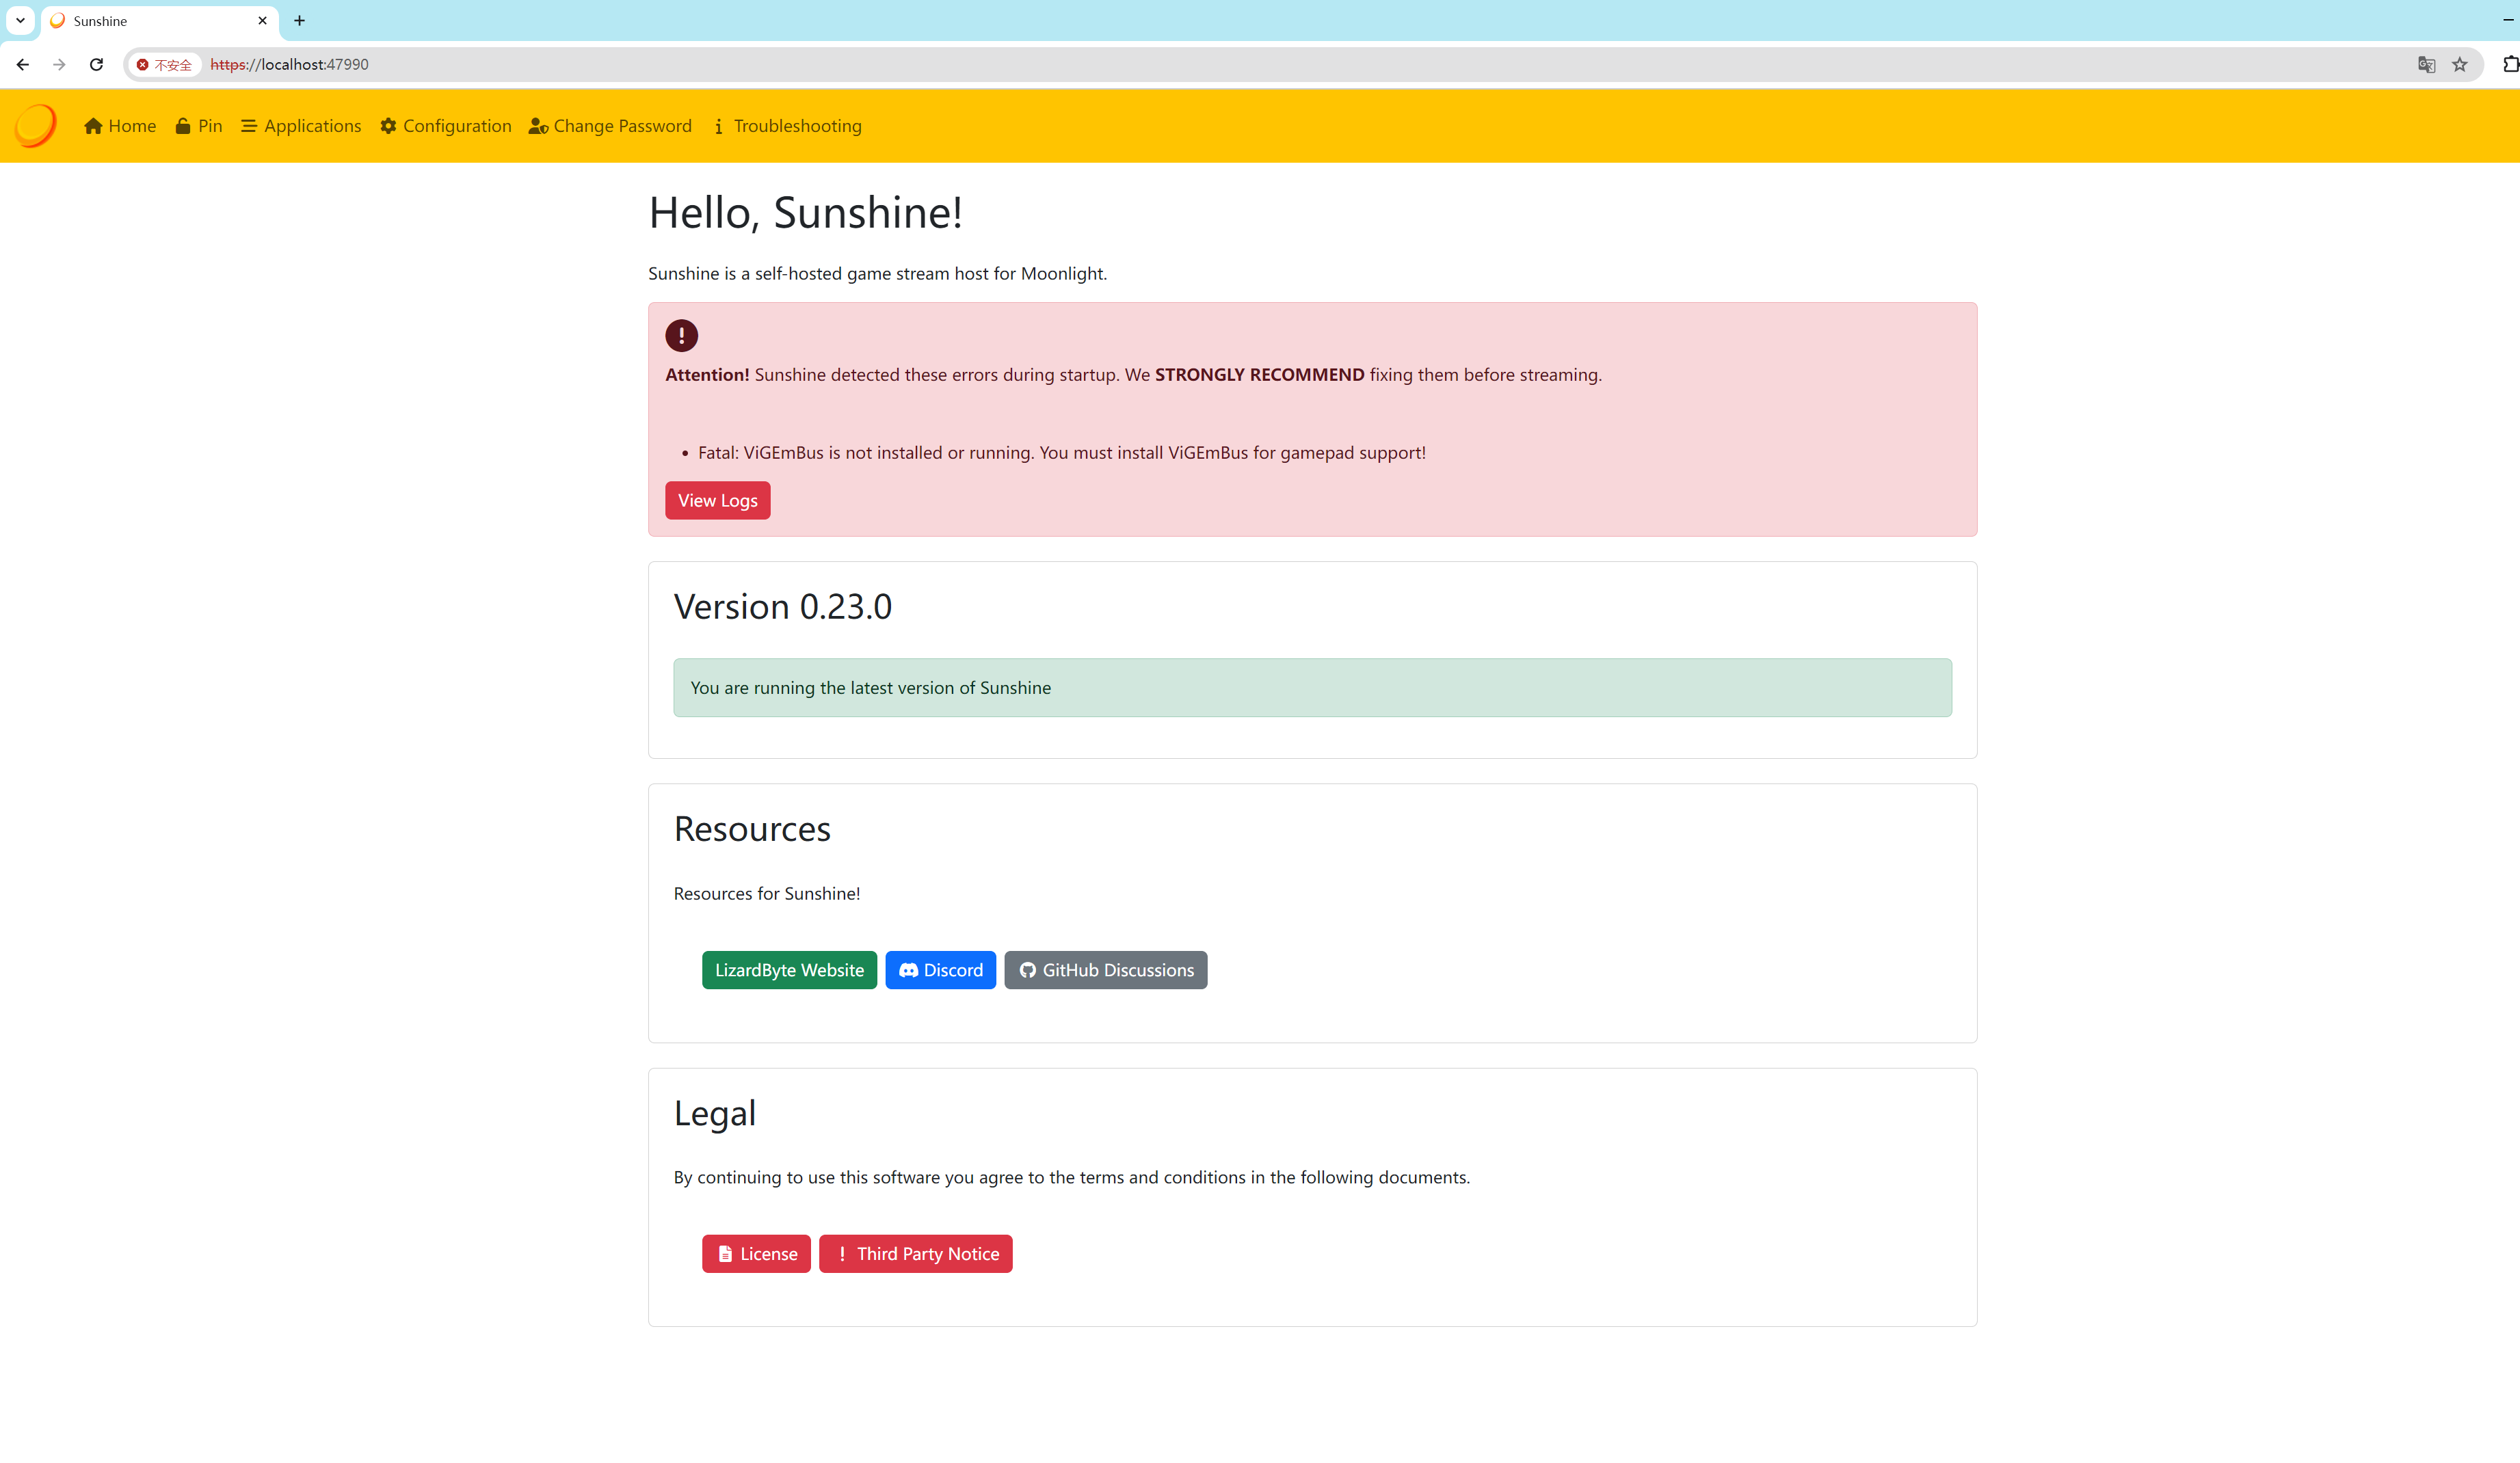2520x1463 pixels.
Task: Click the red error exclamation icon
Action: [x=682, y=336]
